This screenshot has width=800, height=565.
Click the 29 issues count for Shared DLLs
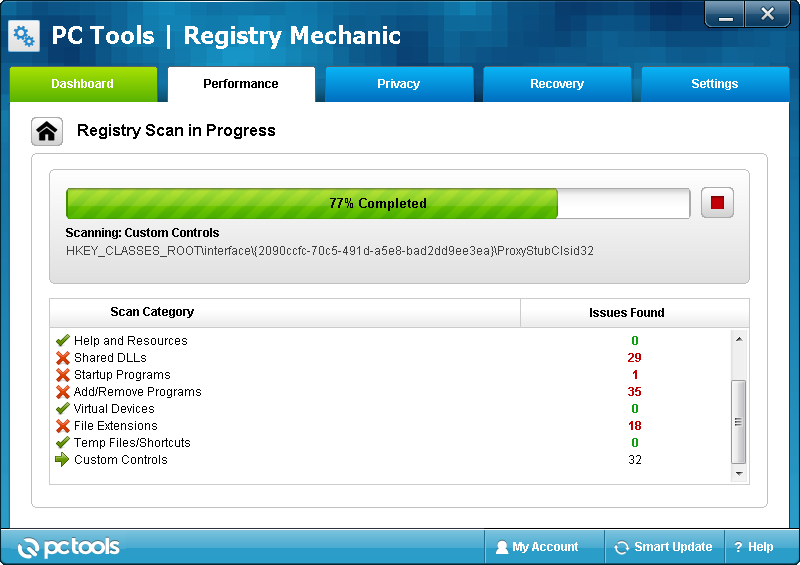[634, 358]
